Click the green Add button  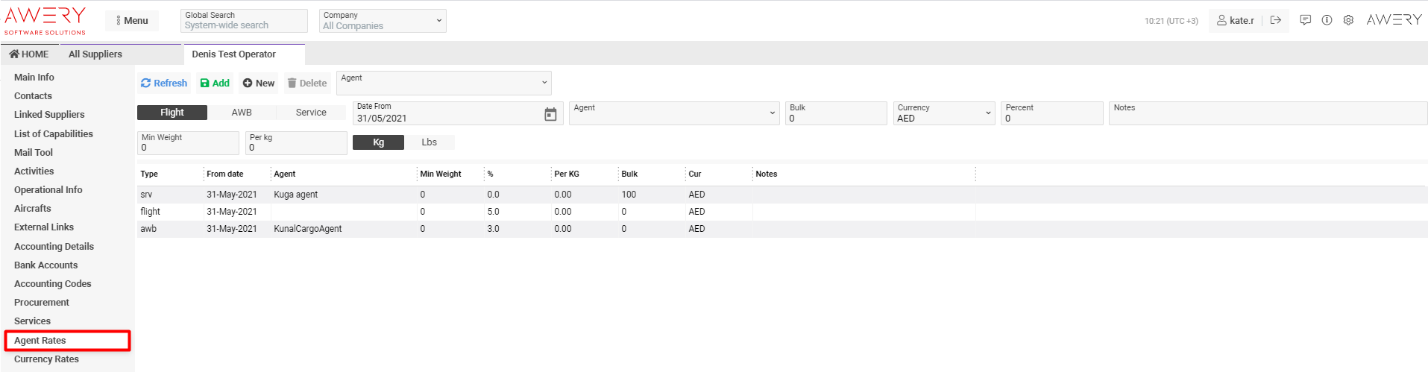tap(214, 83)
